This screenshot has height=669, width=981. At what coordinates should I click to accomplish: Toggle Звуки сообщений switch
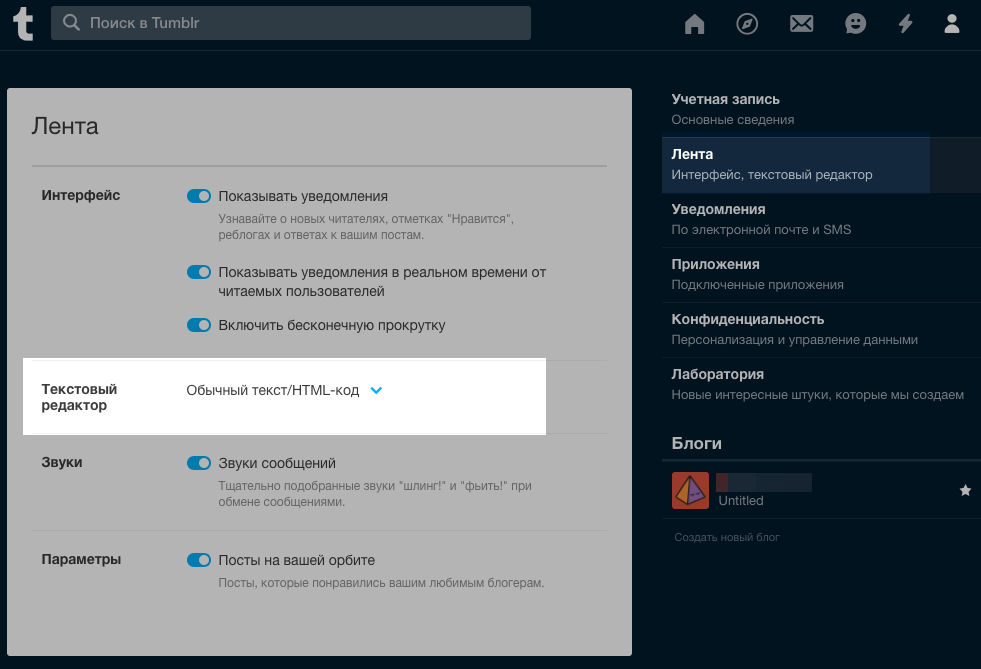point(199,463)
